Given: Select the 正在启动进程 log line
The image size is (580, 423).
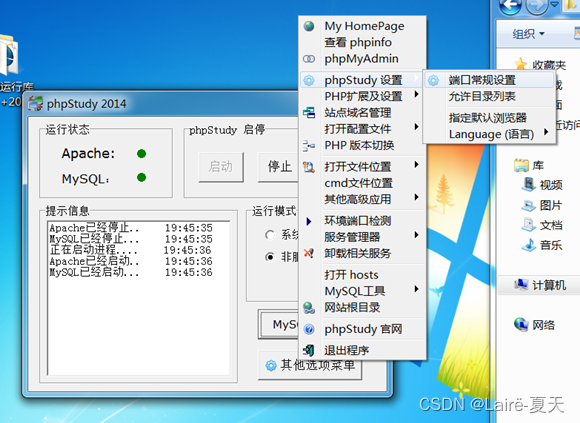Looking at the screenshot, I should point(130,250).
